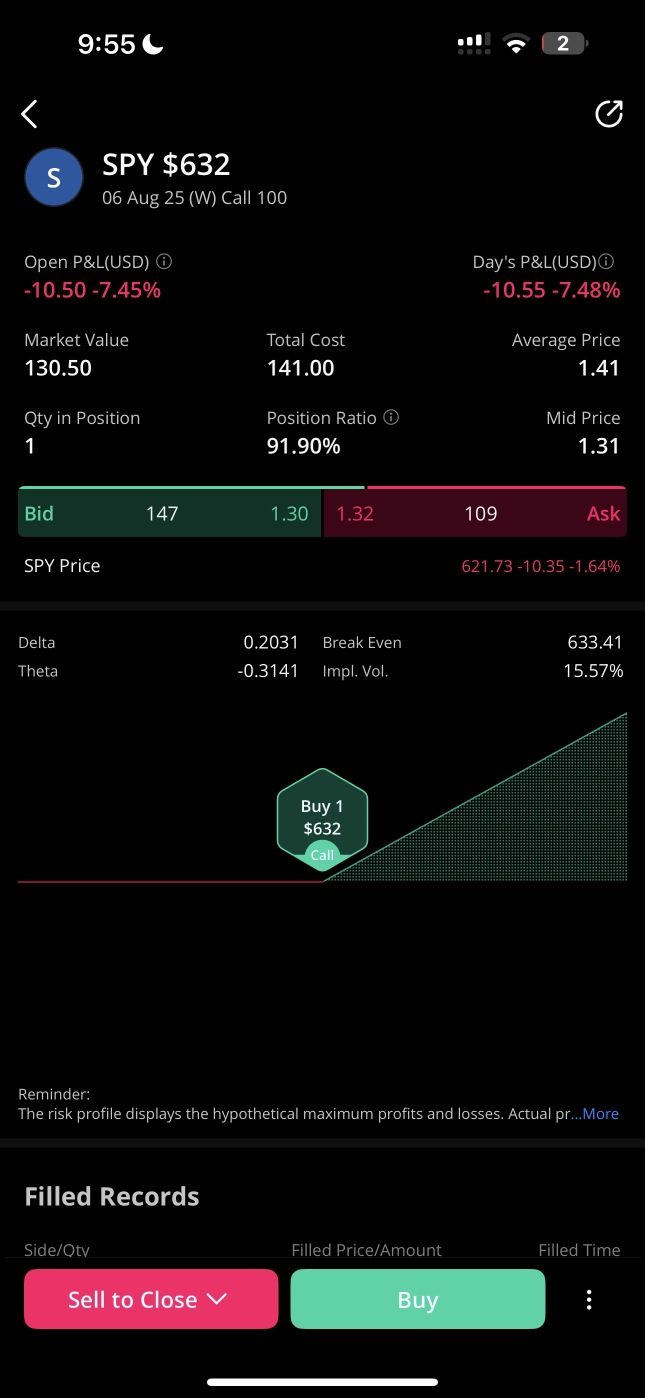Check the battery indicator in status bar
This screenshot has width=645, height=1398.
point(565,44)
